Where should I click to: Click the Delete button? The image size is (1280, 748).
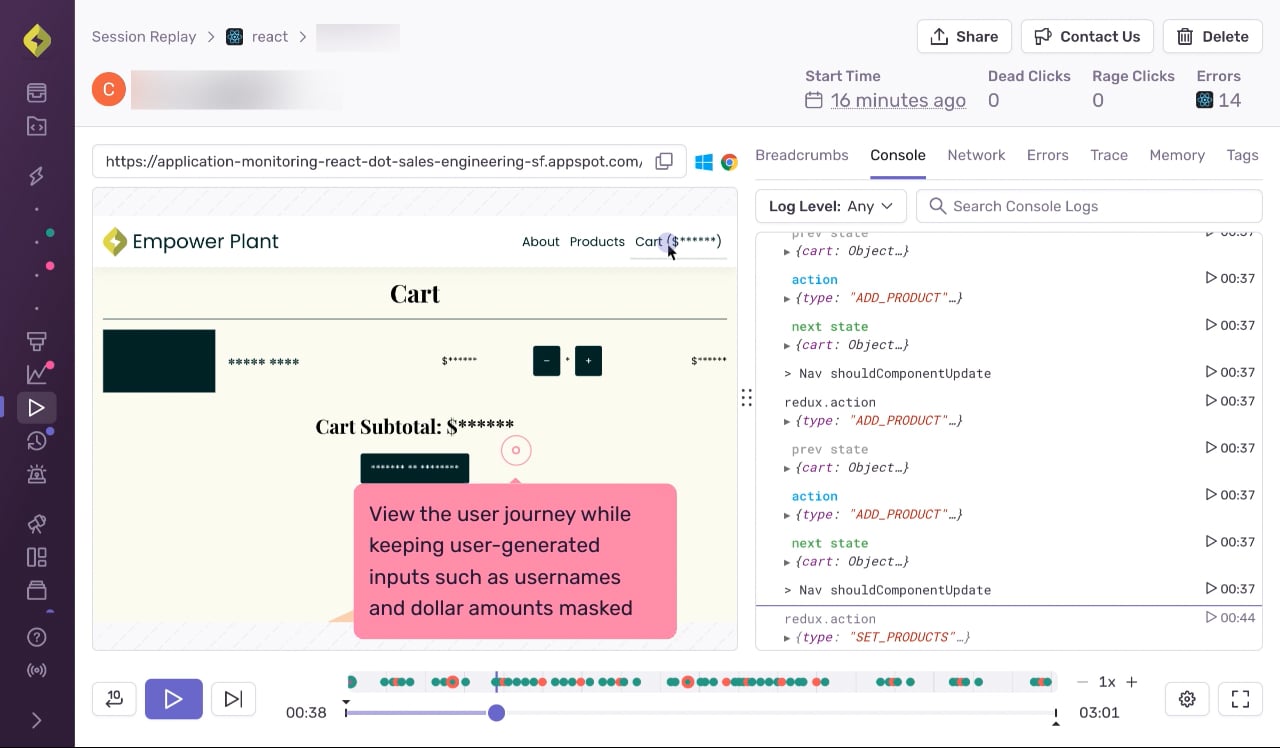tap(1212, 36)
